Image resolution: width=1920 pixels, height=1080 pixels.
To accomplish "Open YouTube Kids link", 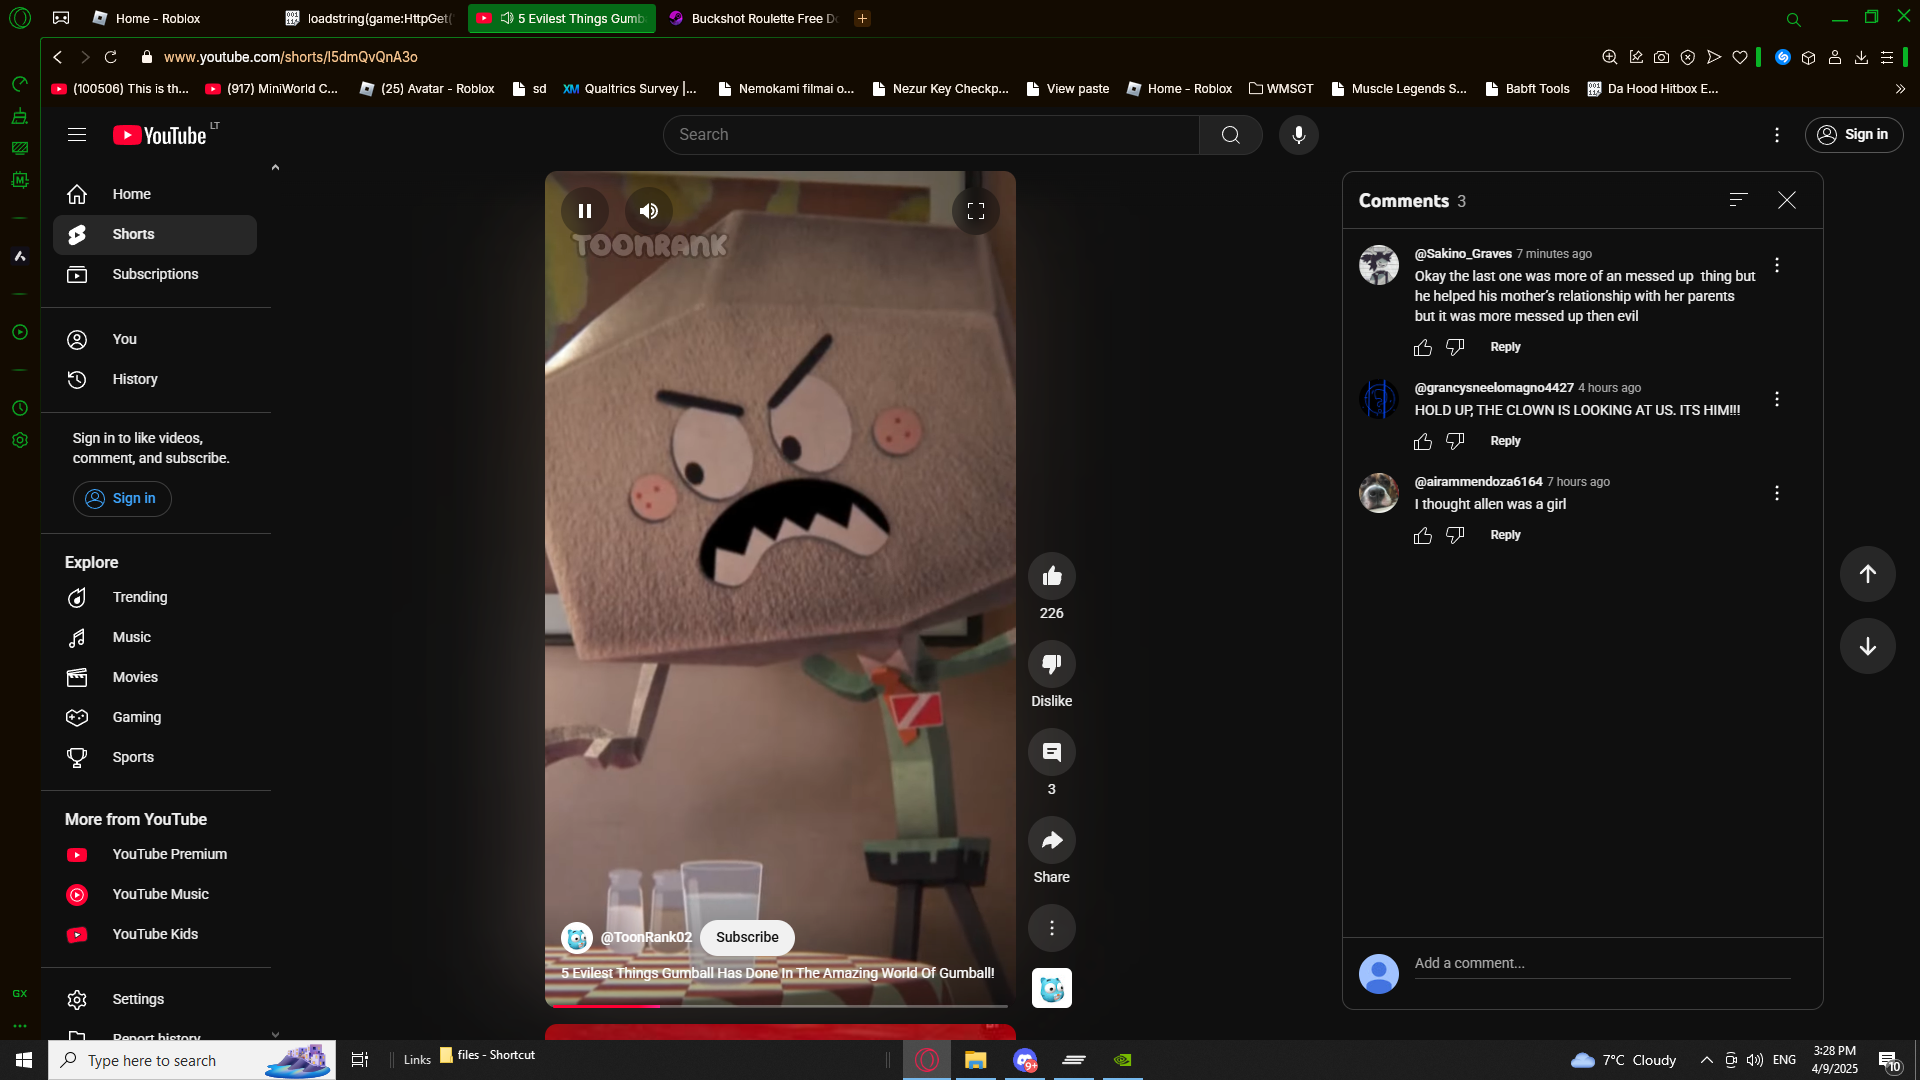I will (155, 934).
